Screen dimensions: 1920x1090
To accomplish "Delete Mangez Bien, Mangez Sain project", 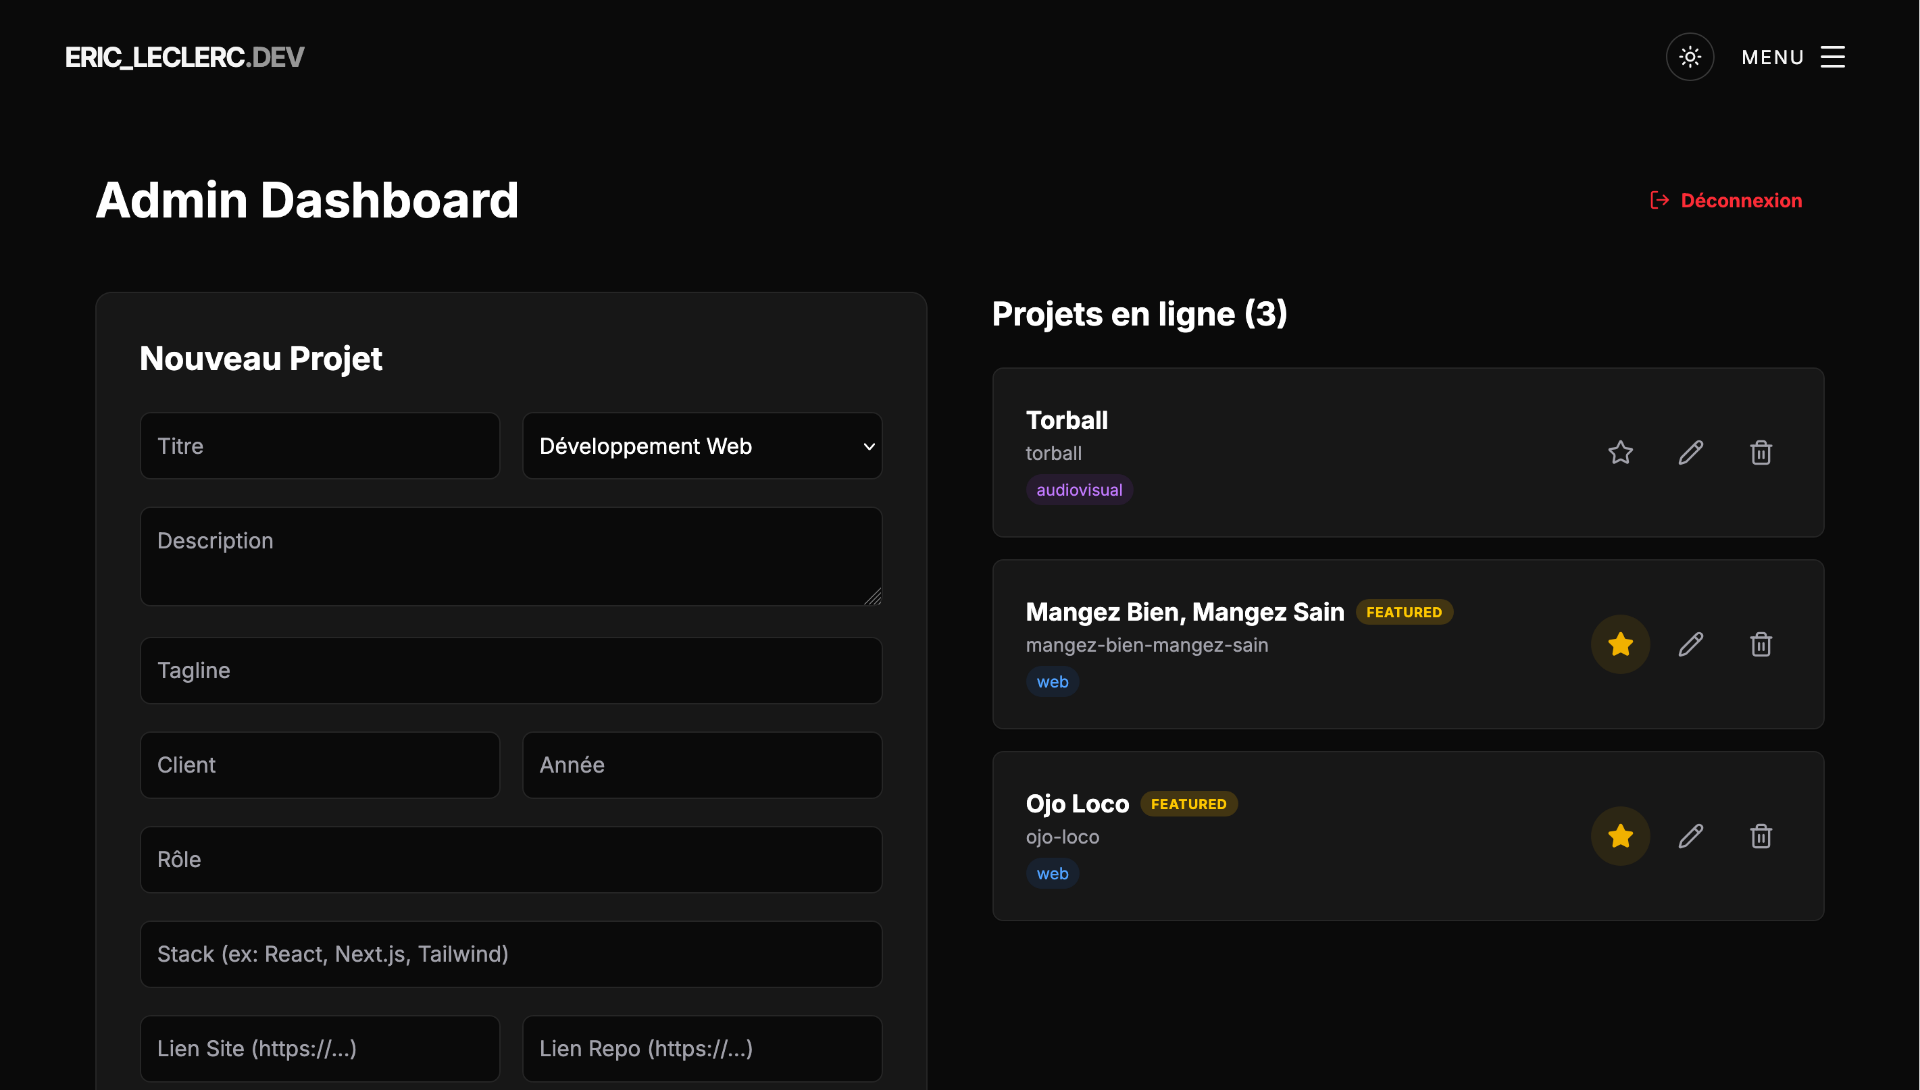I will 1761,645.
